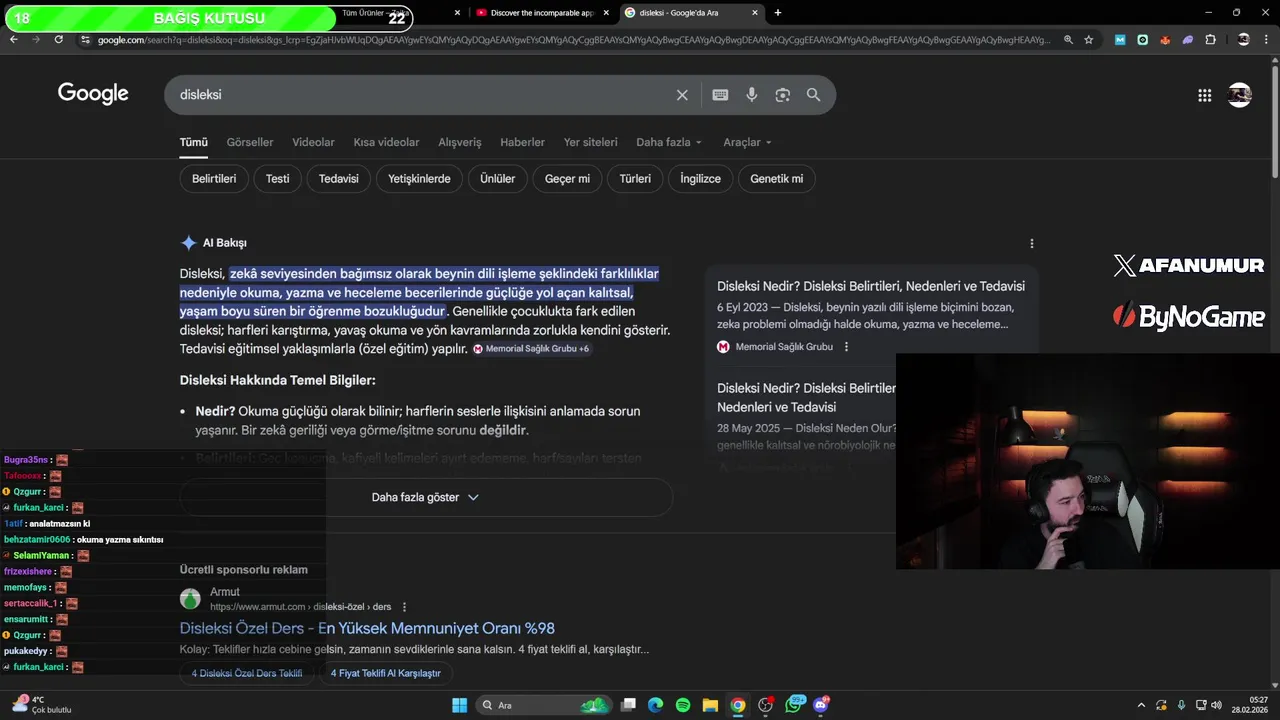Filter results by Testi chip
The image size is (1280, 720).
click(278, 179)
